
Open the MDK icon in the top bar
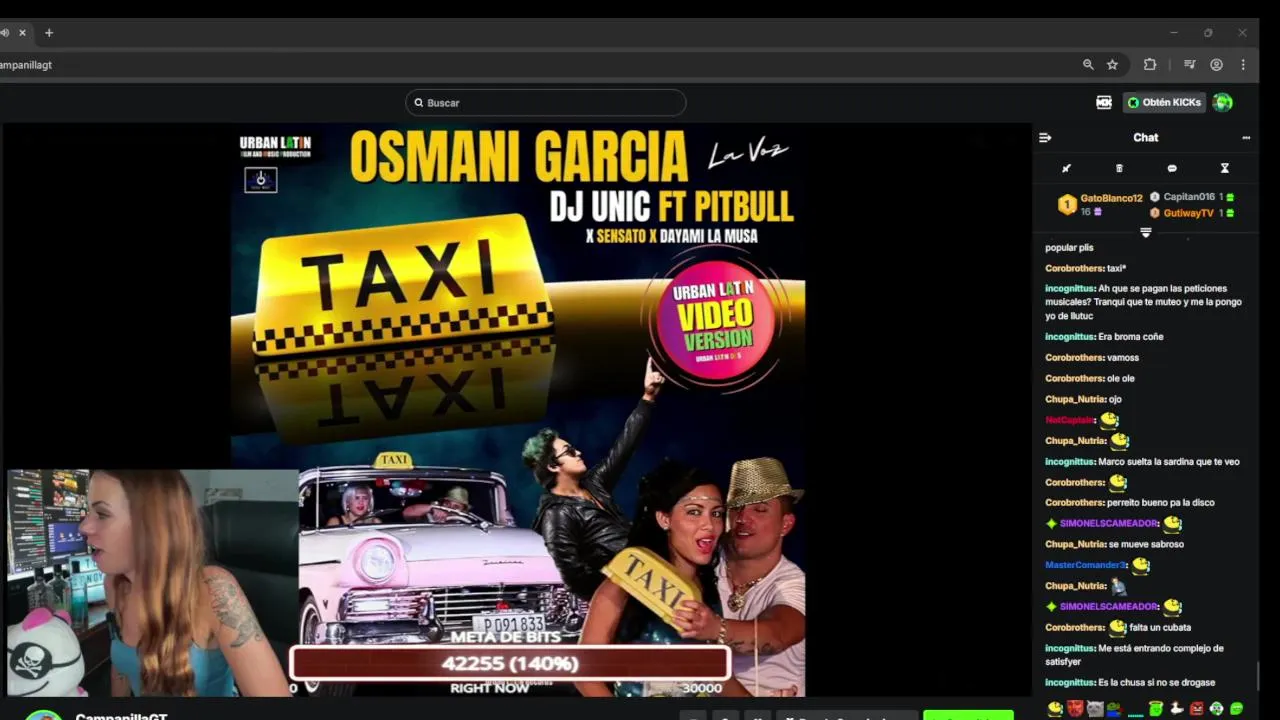tap(1104, 102)
